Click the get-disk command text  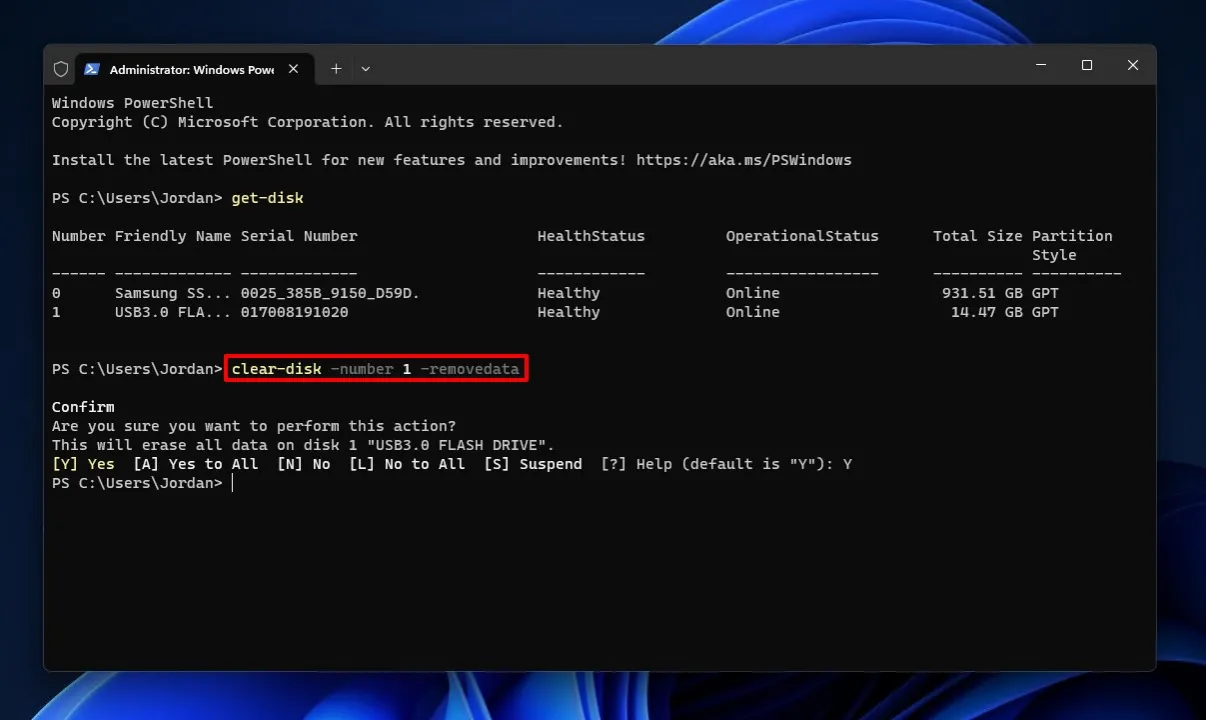tap(267, 198)
